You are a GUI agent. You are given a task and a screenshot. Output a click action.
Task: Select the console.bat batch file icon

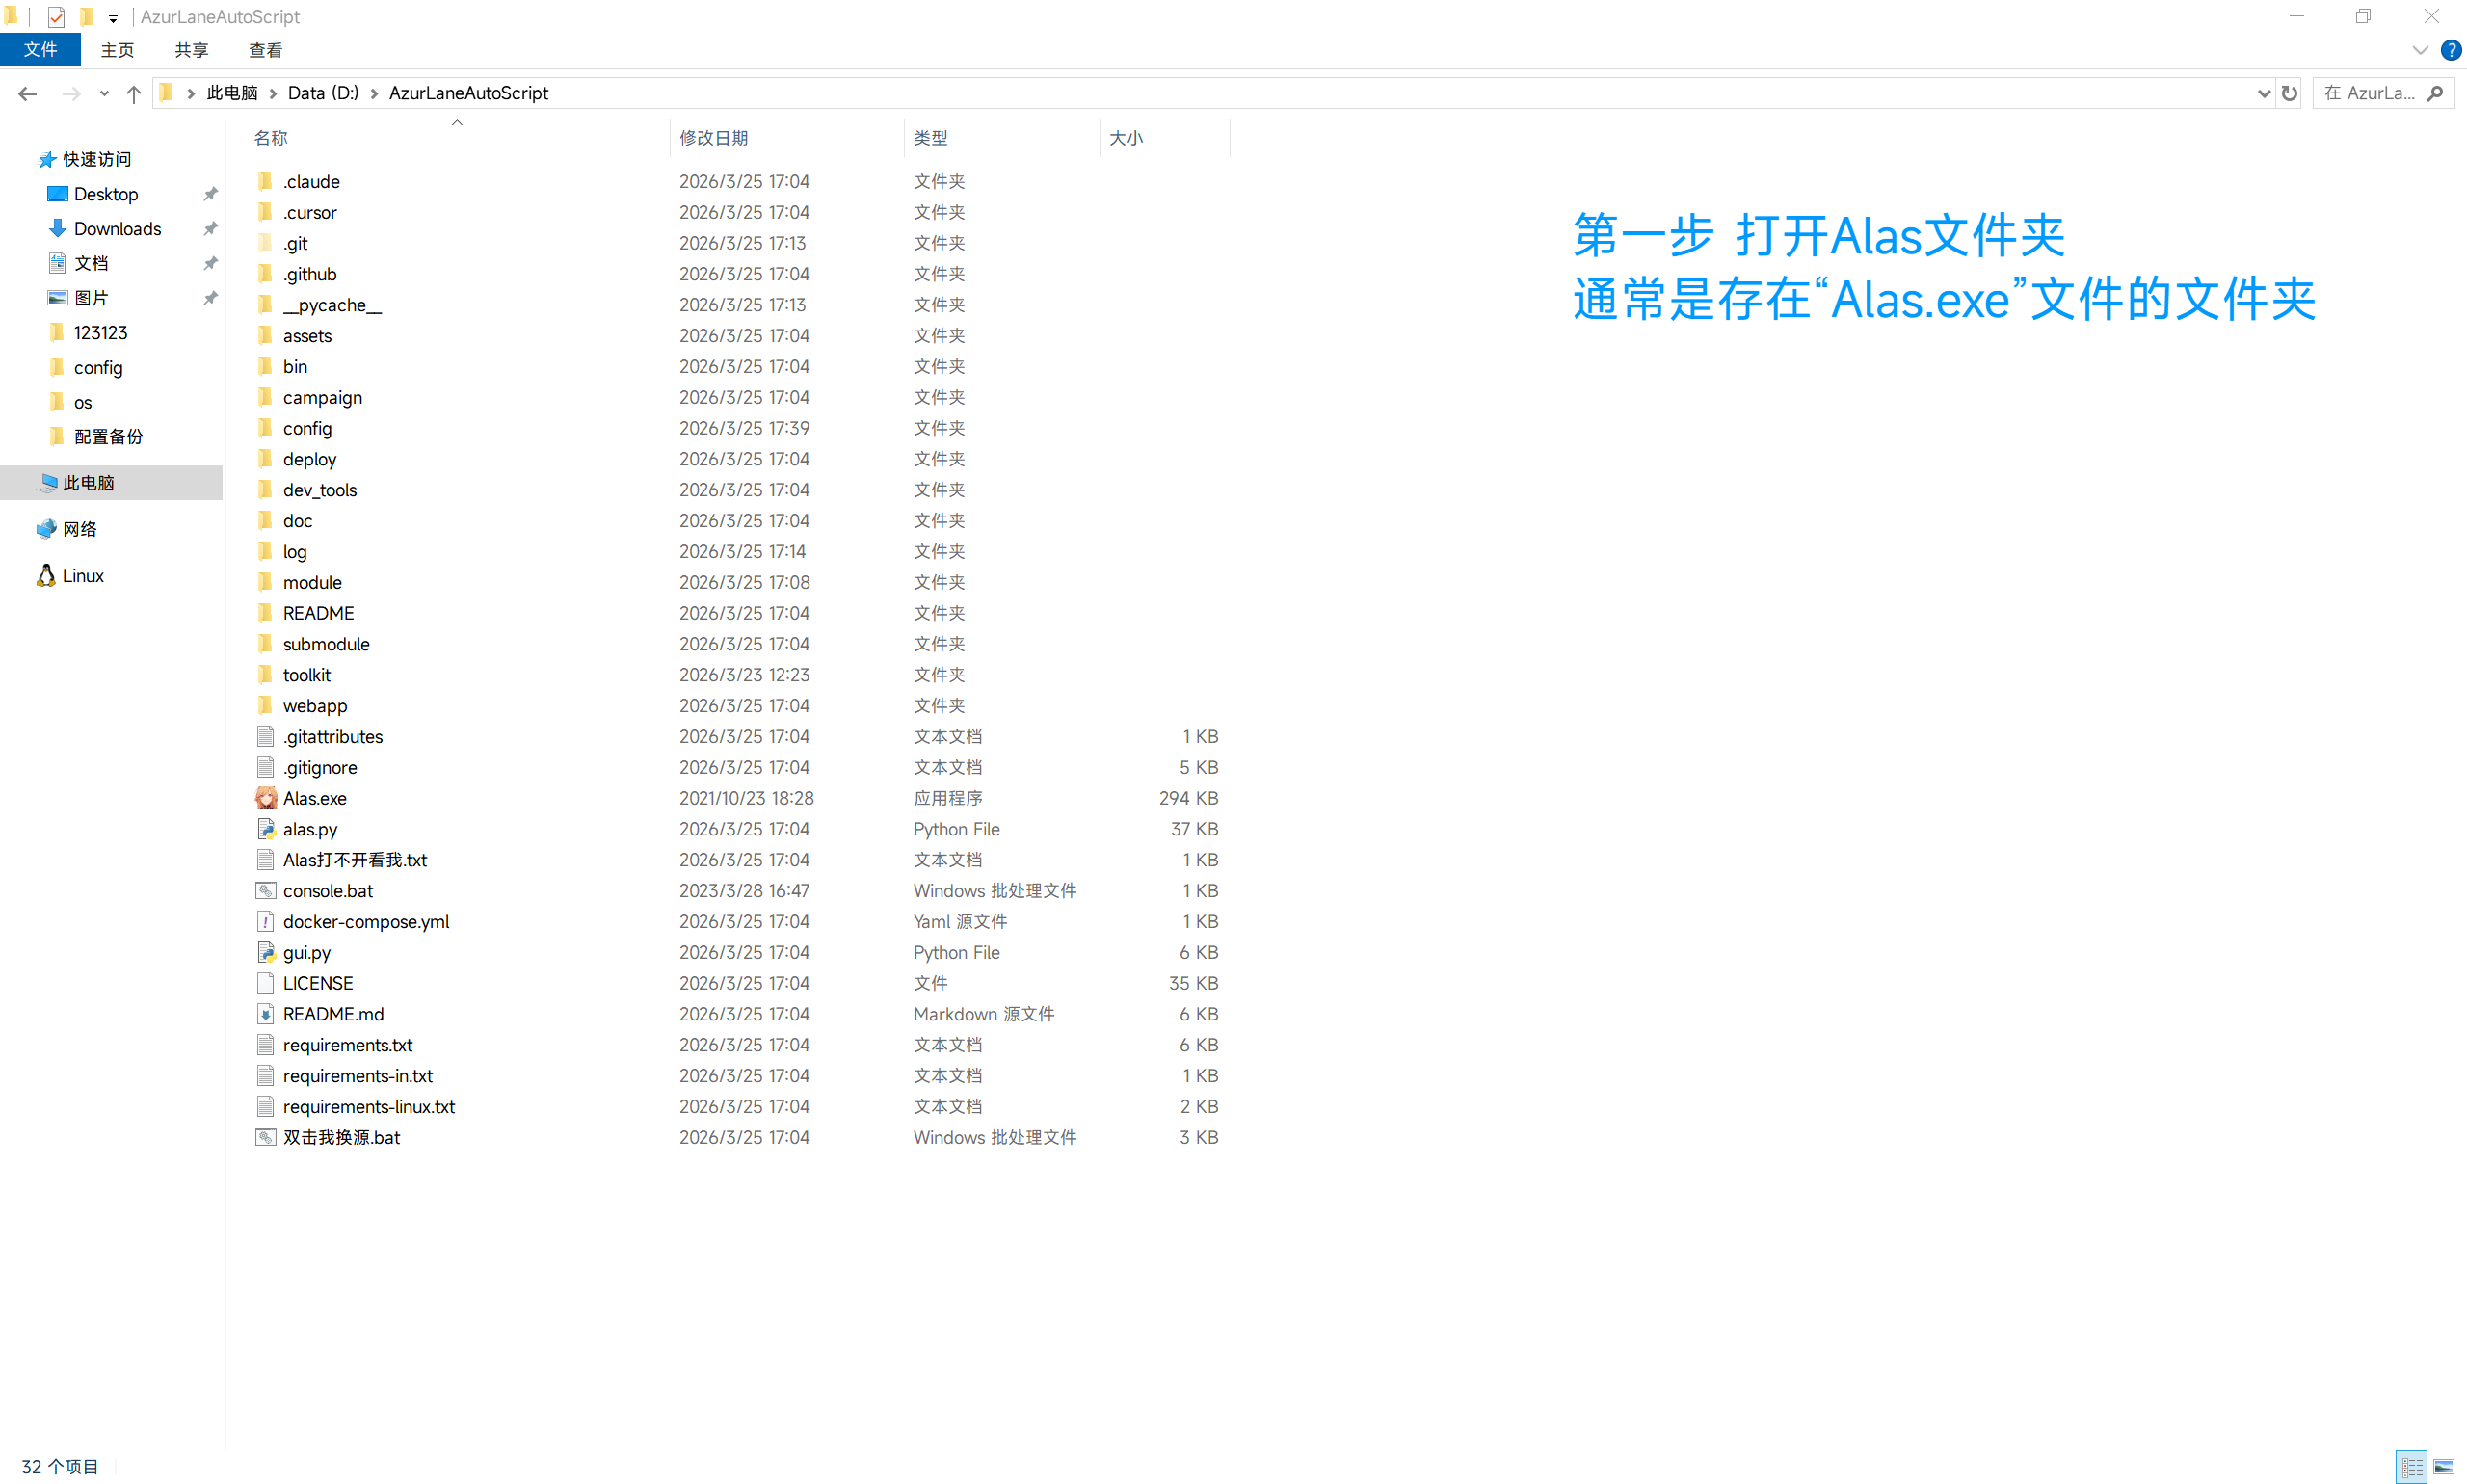tap(265, 890)
